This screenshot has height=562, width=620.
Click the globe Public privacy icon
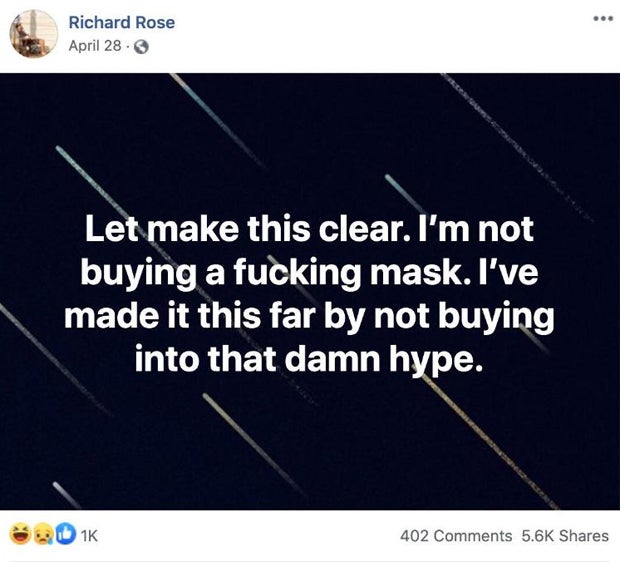141,46
